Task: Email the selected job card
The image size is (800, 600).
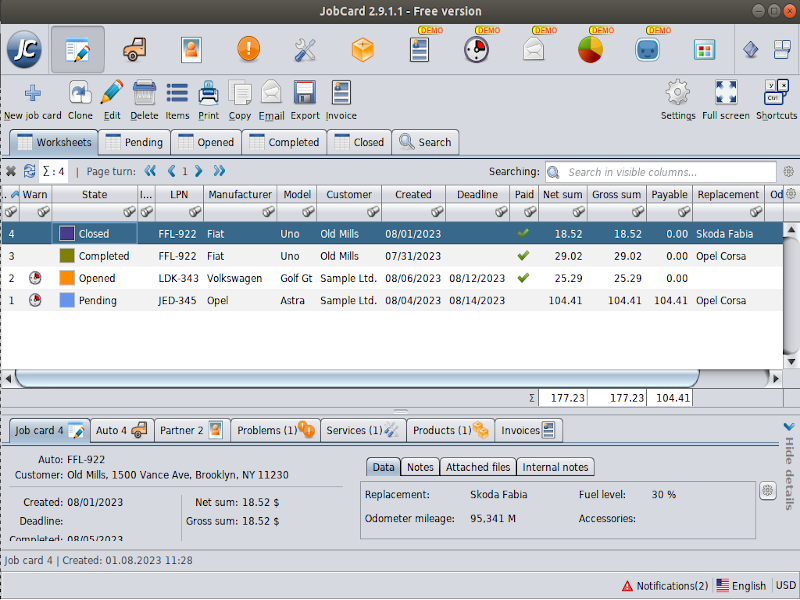Action: pyautogui.click(x=271, y=101)
